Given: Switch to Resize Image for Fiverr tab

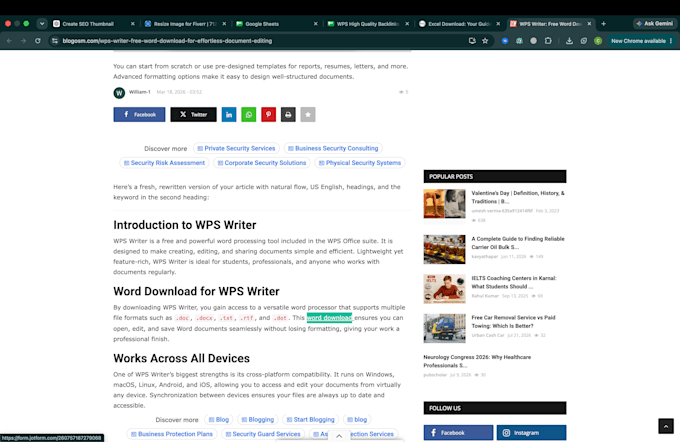Looking at the screenshot, I should 185,24.
